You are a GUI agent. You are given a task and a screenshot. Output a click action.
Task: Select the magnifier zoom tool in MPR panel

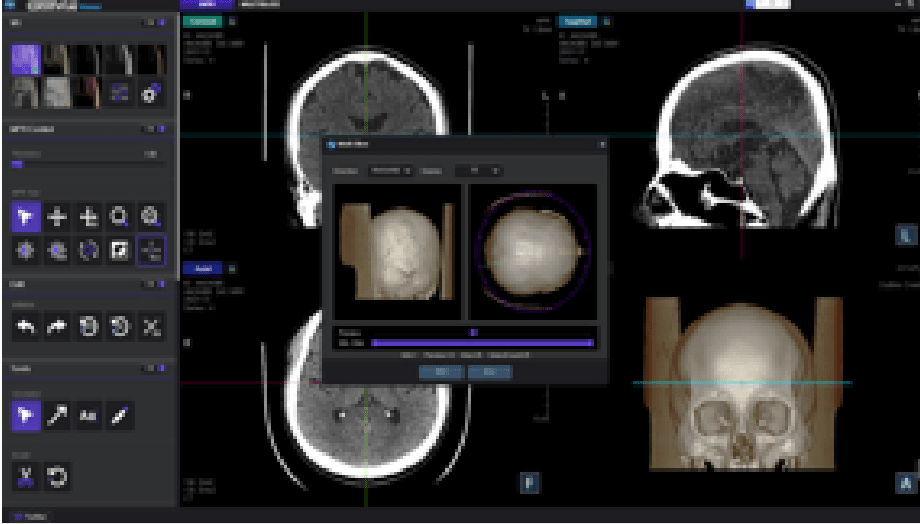pos(120,217)
